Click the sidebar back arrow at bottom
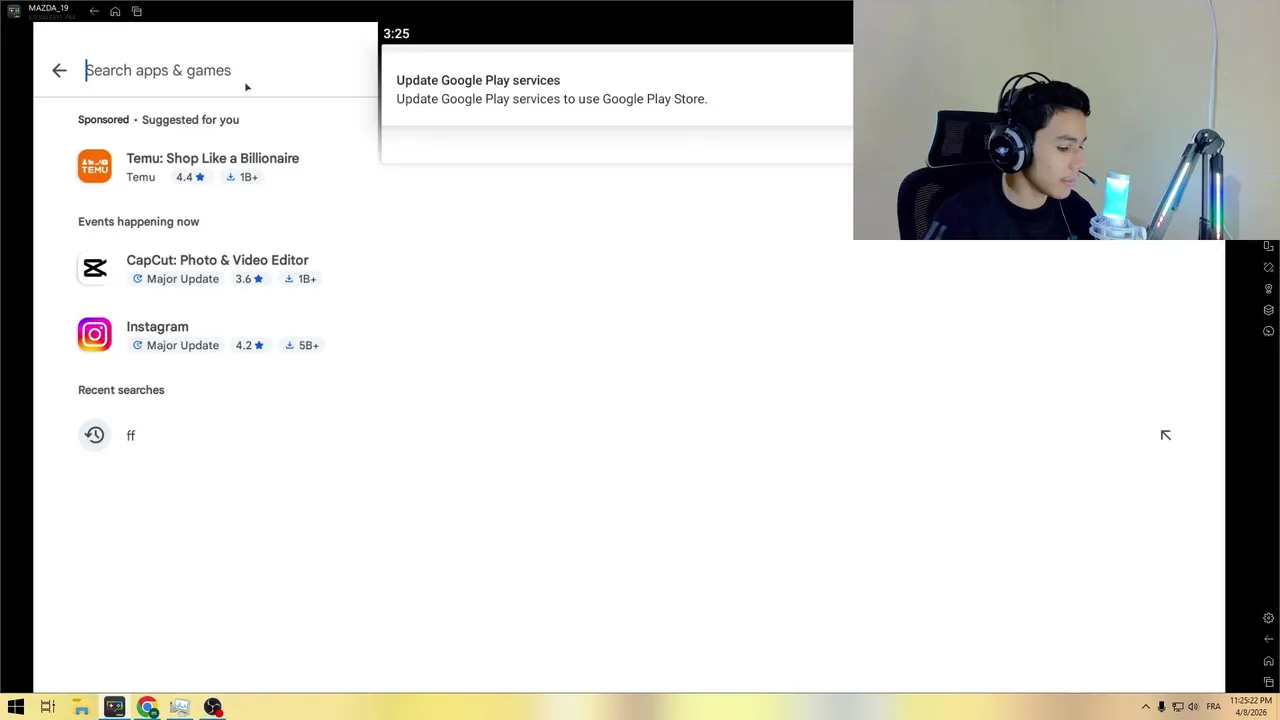 pyautogui.click(x=1268, y=639)
